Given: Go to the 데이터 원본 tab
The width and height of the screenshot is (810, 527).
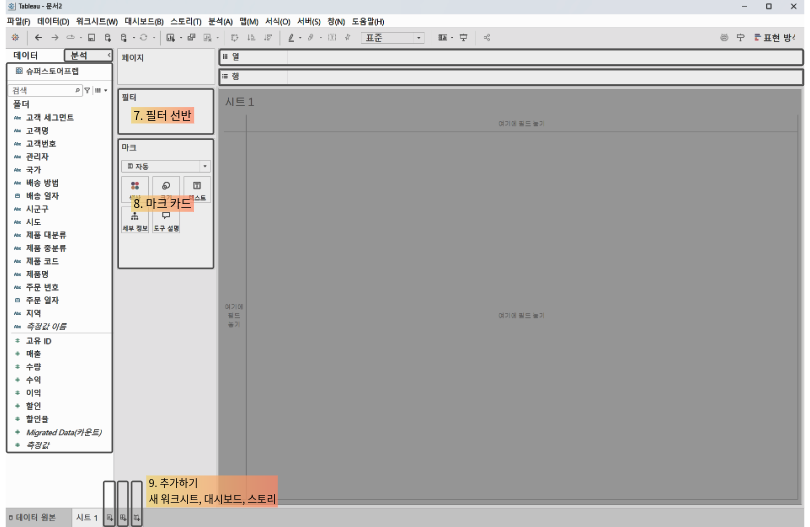Looking at the screenshot, I should (38, 517).
